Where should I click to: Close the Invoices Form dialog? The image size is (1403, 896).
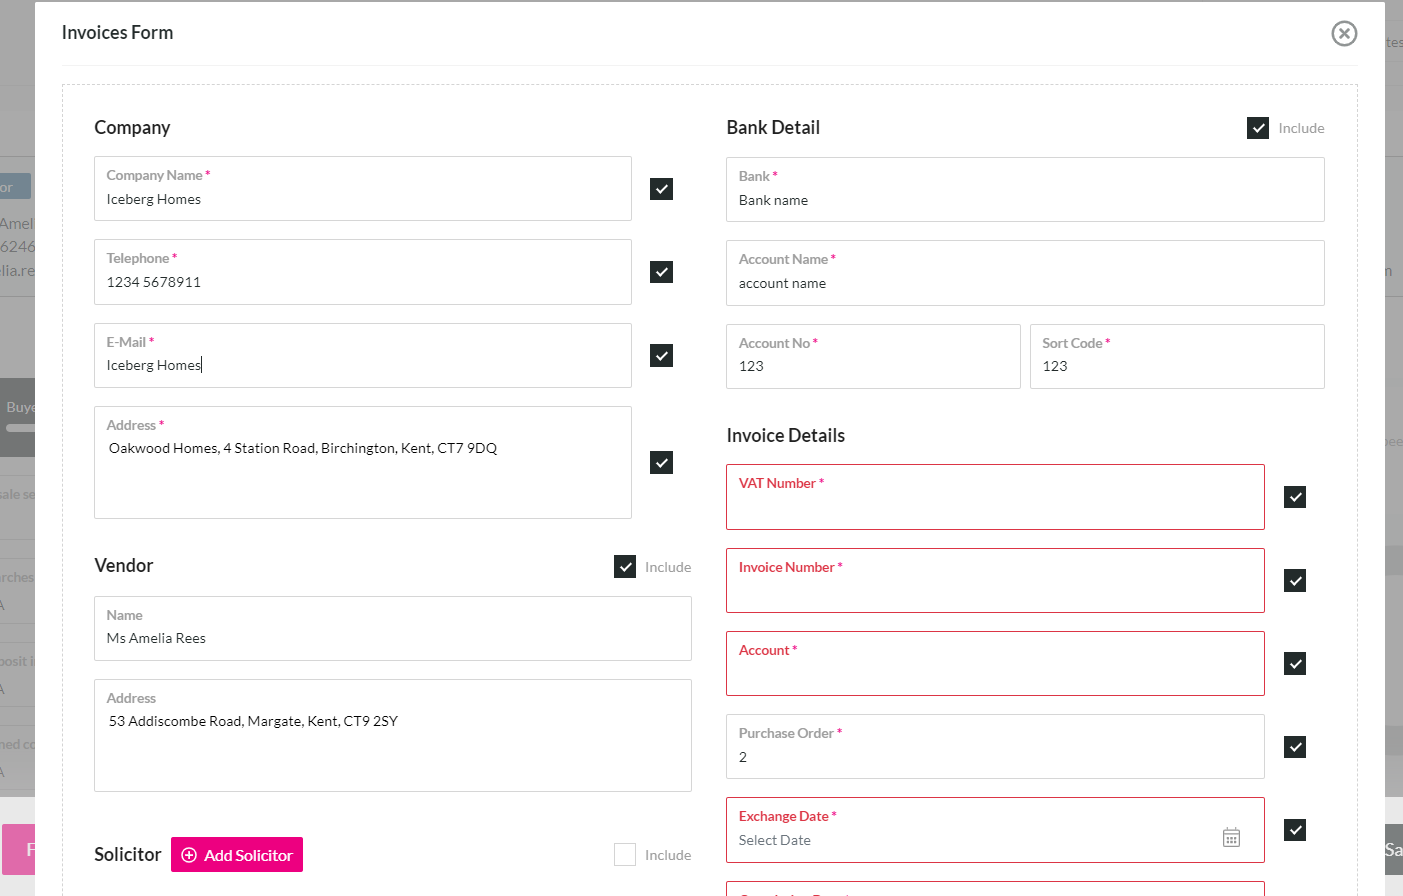click(1344, 34)
